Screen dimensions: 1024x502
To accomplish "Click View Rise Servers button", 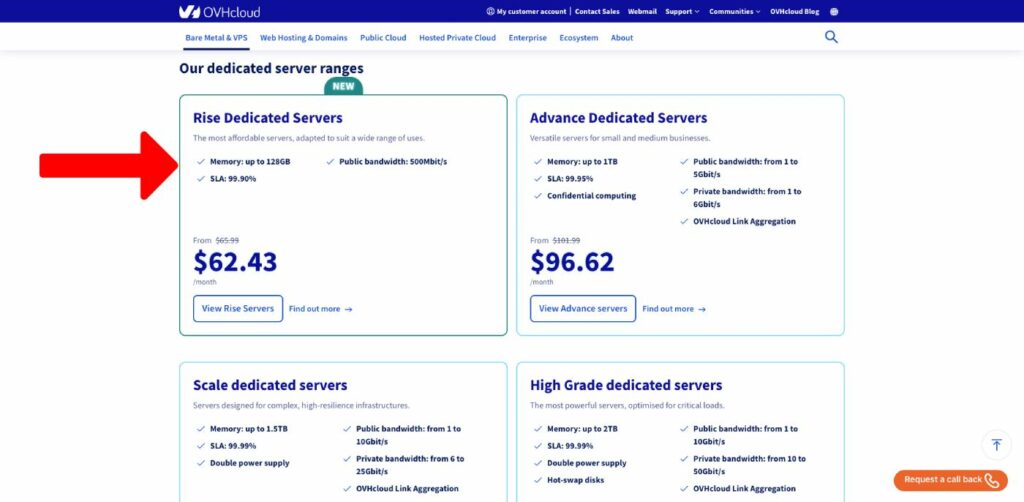I will (238, 309).
